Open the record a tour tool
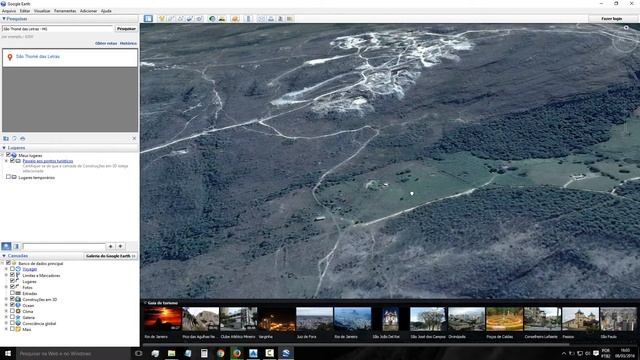The image size is (640, 360). 199,19
